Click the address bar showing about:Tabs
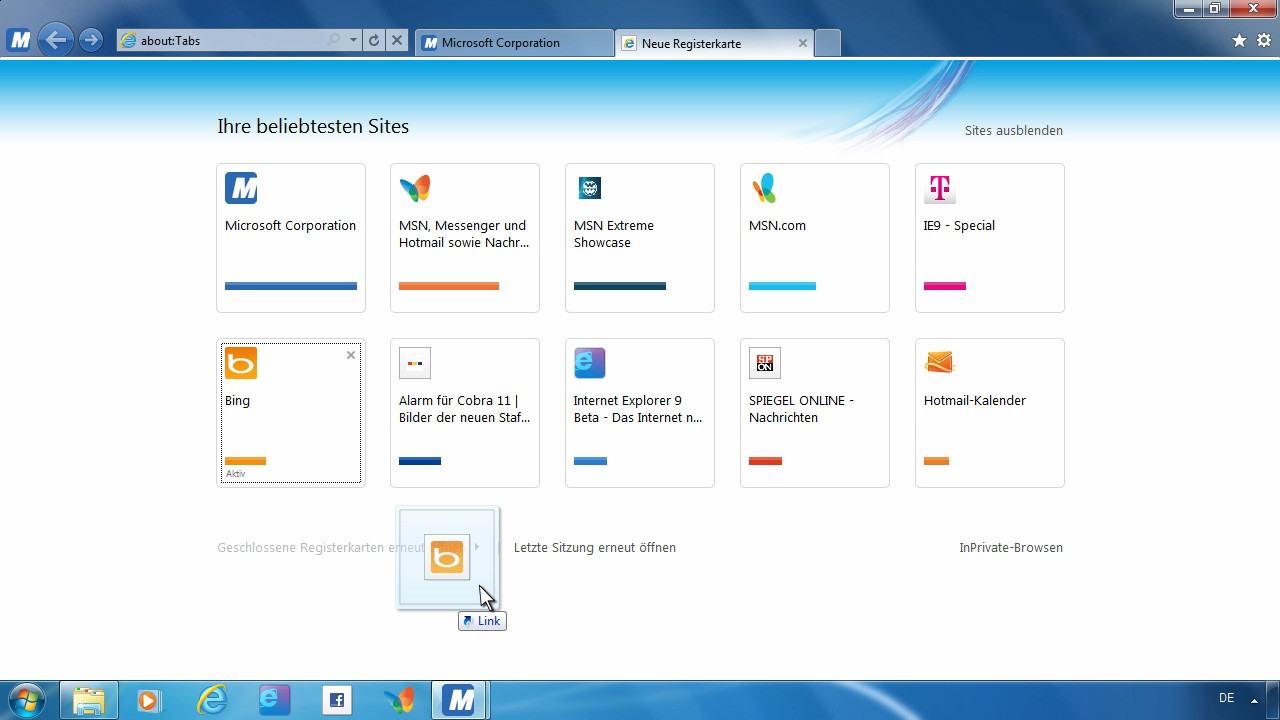This screenshot has height=720, width=1280. [x=230, y=40]
